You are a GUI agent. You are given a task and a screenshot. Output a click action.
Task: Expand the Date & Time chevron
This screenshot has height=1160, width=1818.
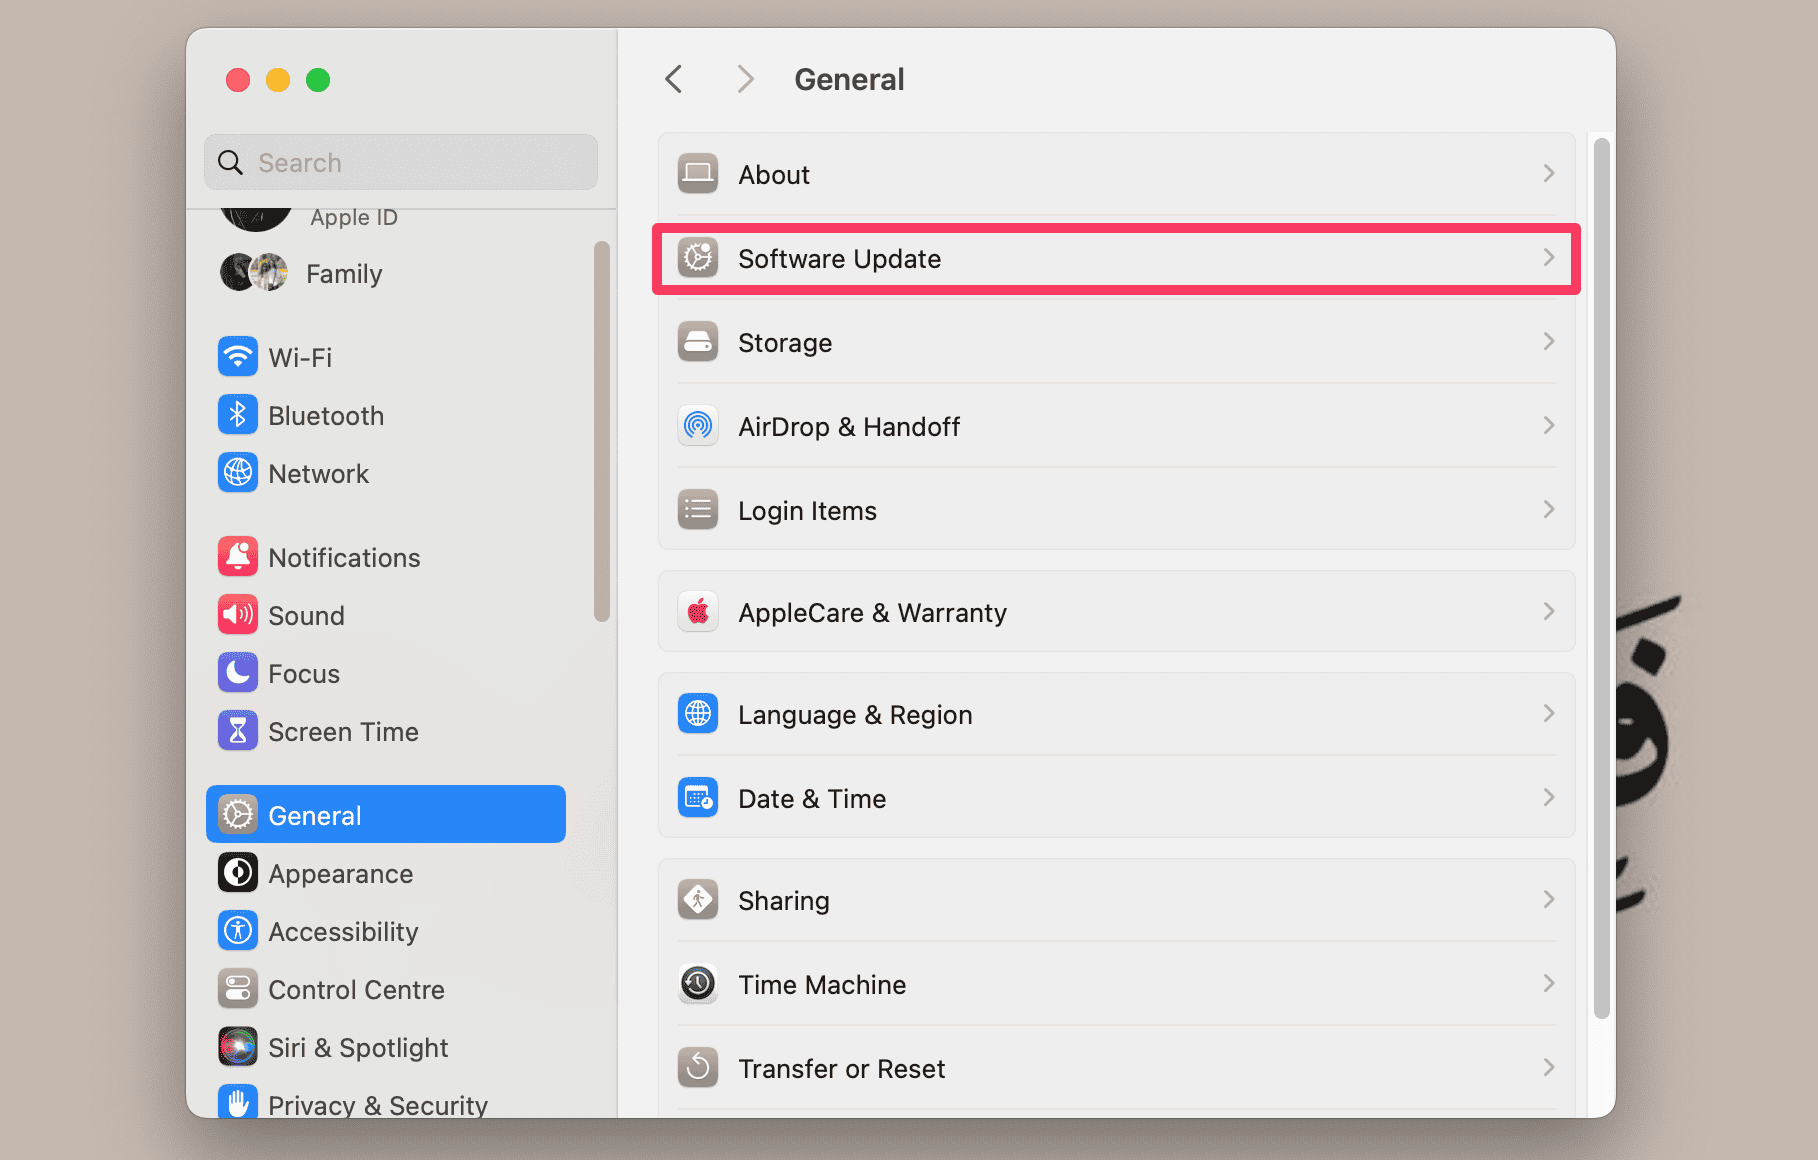tap(1548, 798)
